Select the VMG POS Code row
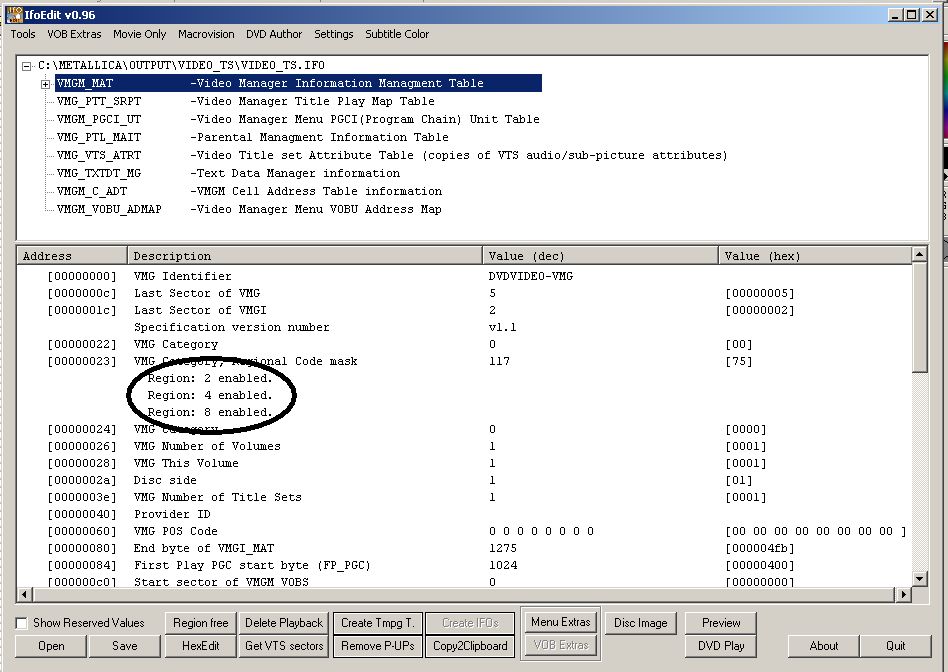 464,531
